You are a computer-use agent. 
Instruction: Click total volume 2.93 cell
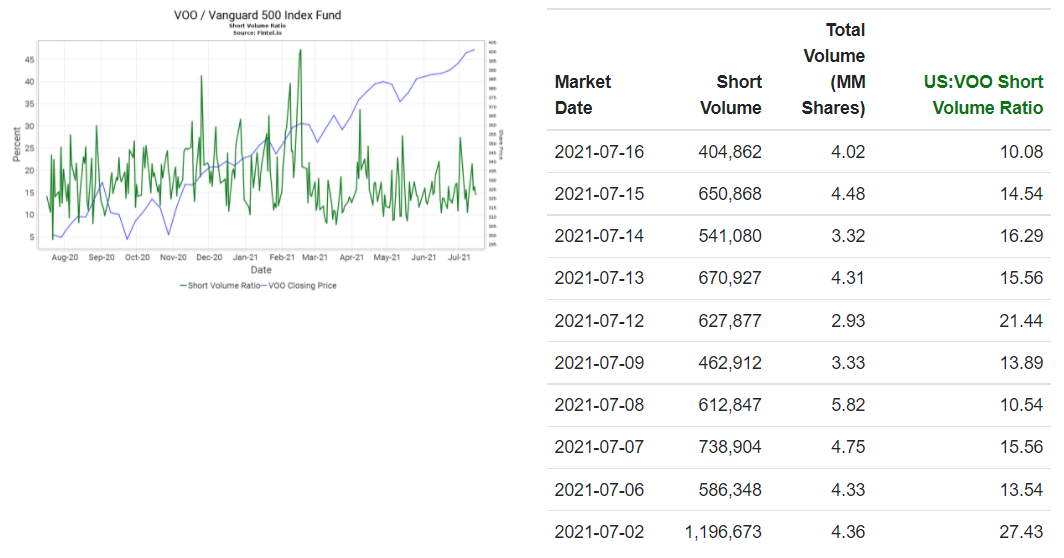tap(848, 320)
